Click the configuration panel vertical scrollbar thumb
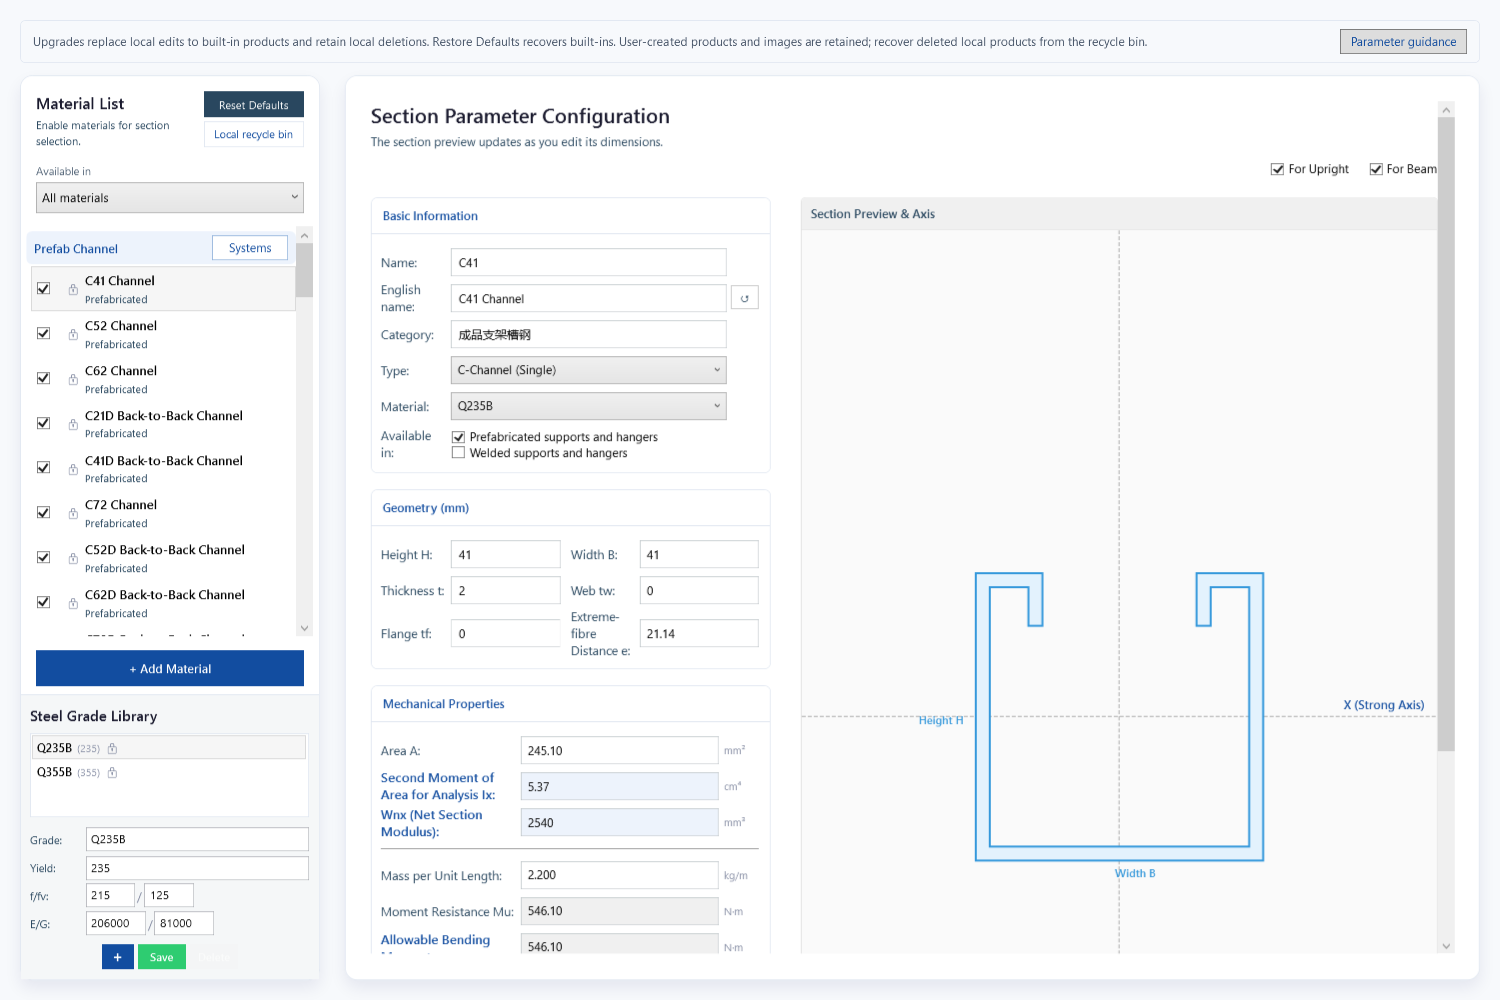Viewport: 1500px width, 1000px height. point(1446,434)
